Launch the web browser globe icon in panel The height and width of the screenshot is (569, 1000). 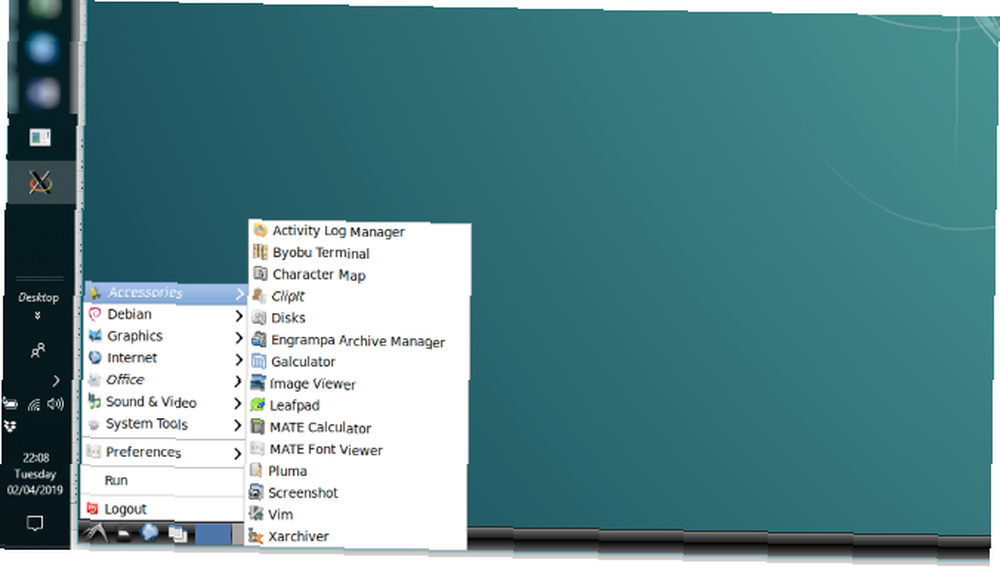pyautogui.click(x=149, y=533)
